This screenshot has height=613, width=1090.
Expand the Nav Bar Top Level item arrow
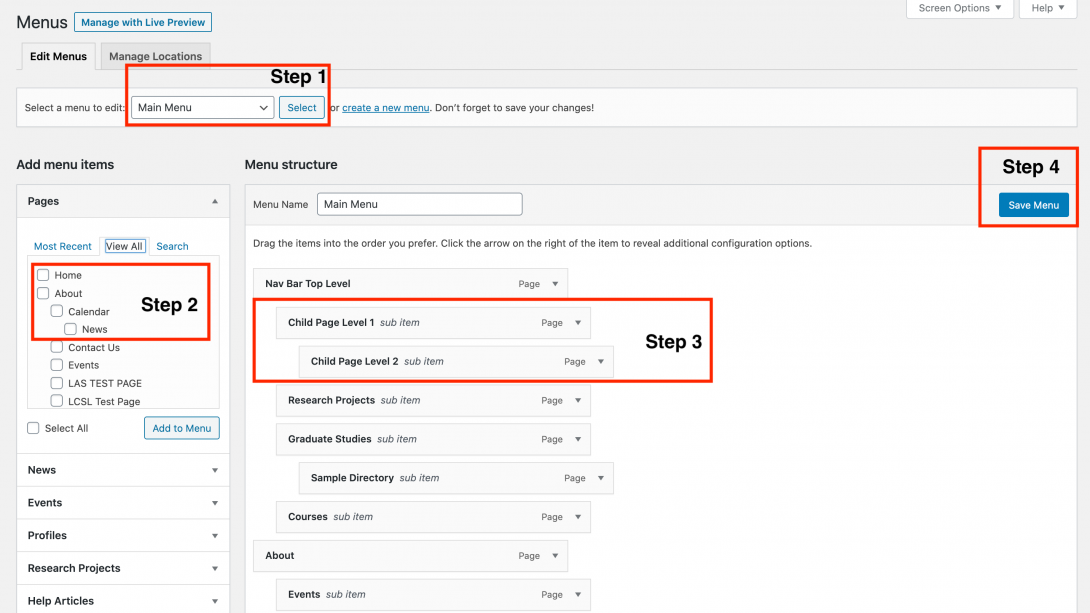click(x=555, y=284)
